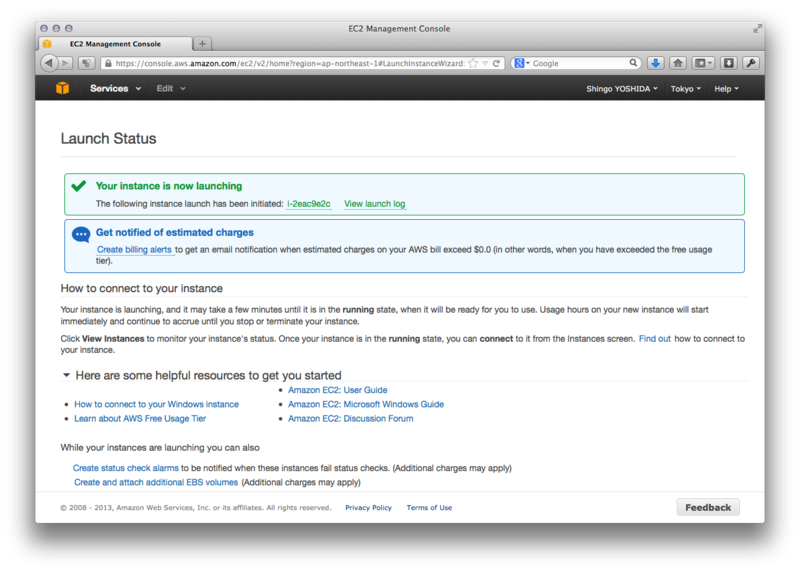
Task: Click the Google search engine icon
Action: (x=519, y=63)
